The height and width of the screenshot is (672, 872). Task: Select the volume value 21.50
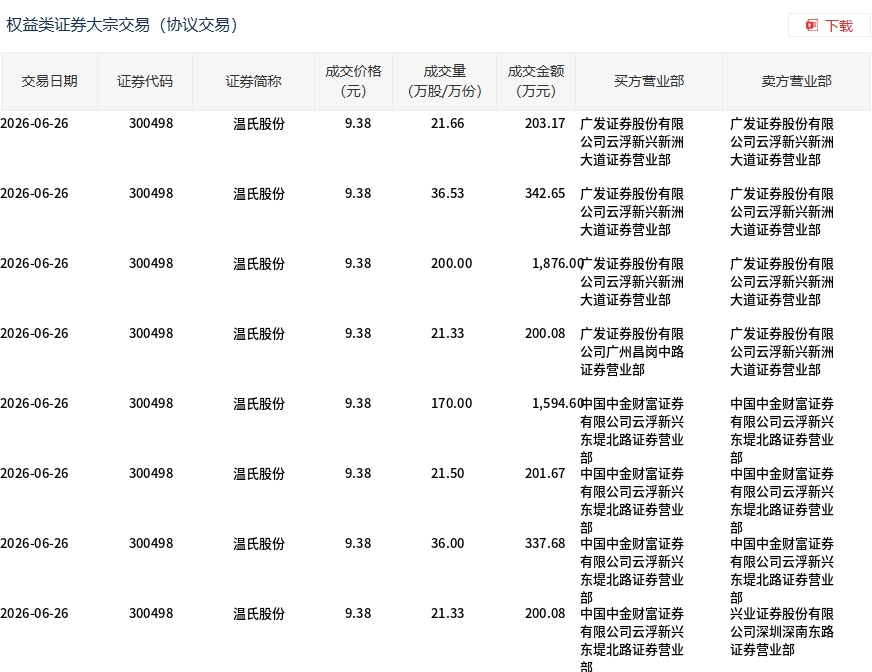coord(447,473)
